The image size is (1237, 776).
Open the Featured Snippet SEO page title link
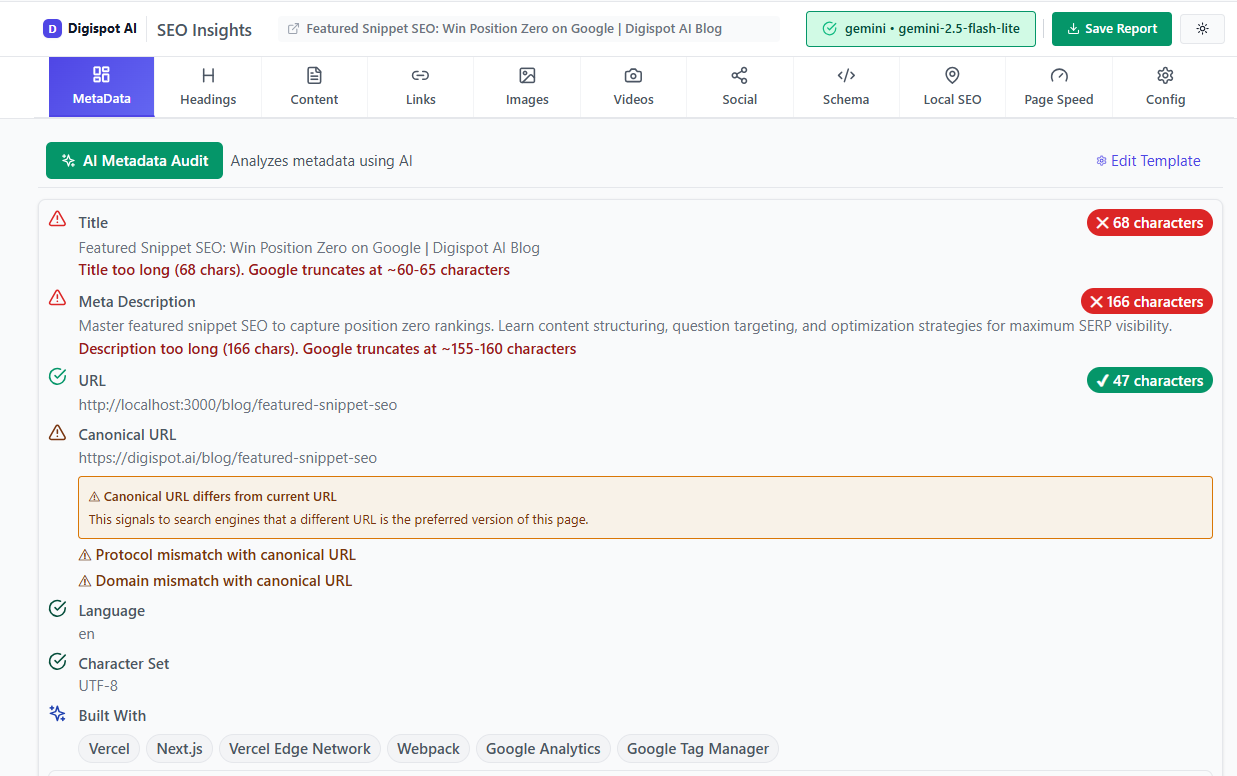tap(514, 29)
